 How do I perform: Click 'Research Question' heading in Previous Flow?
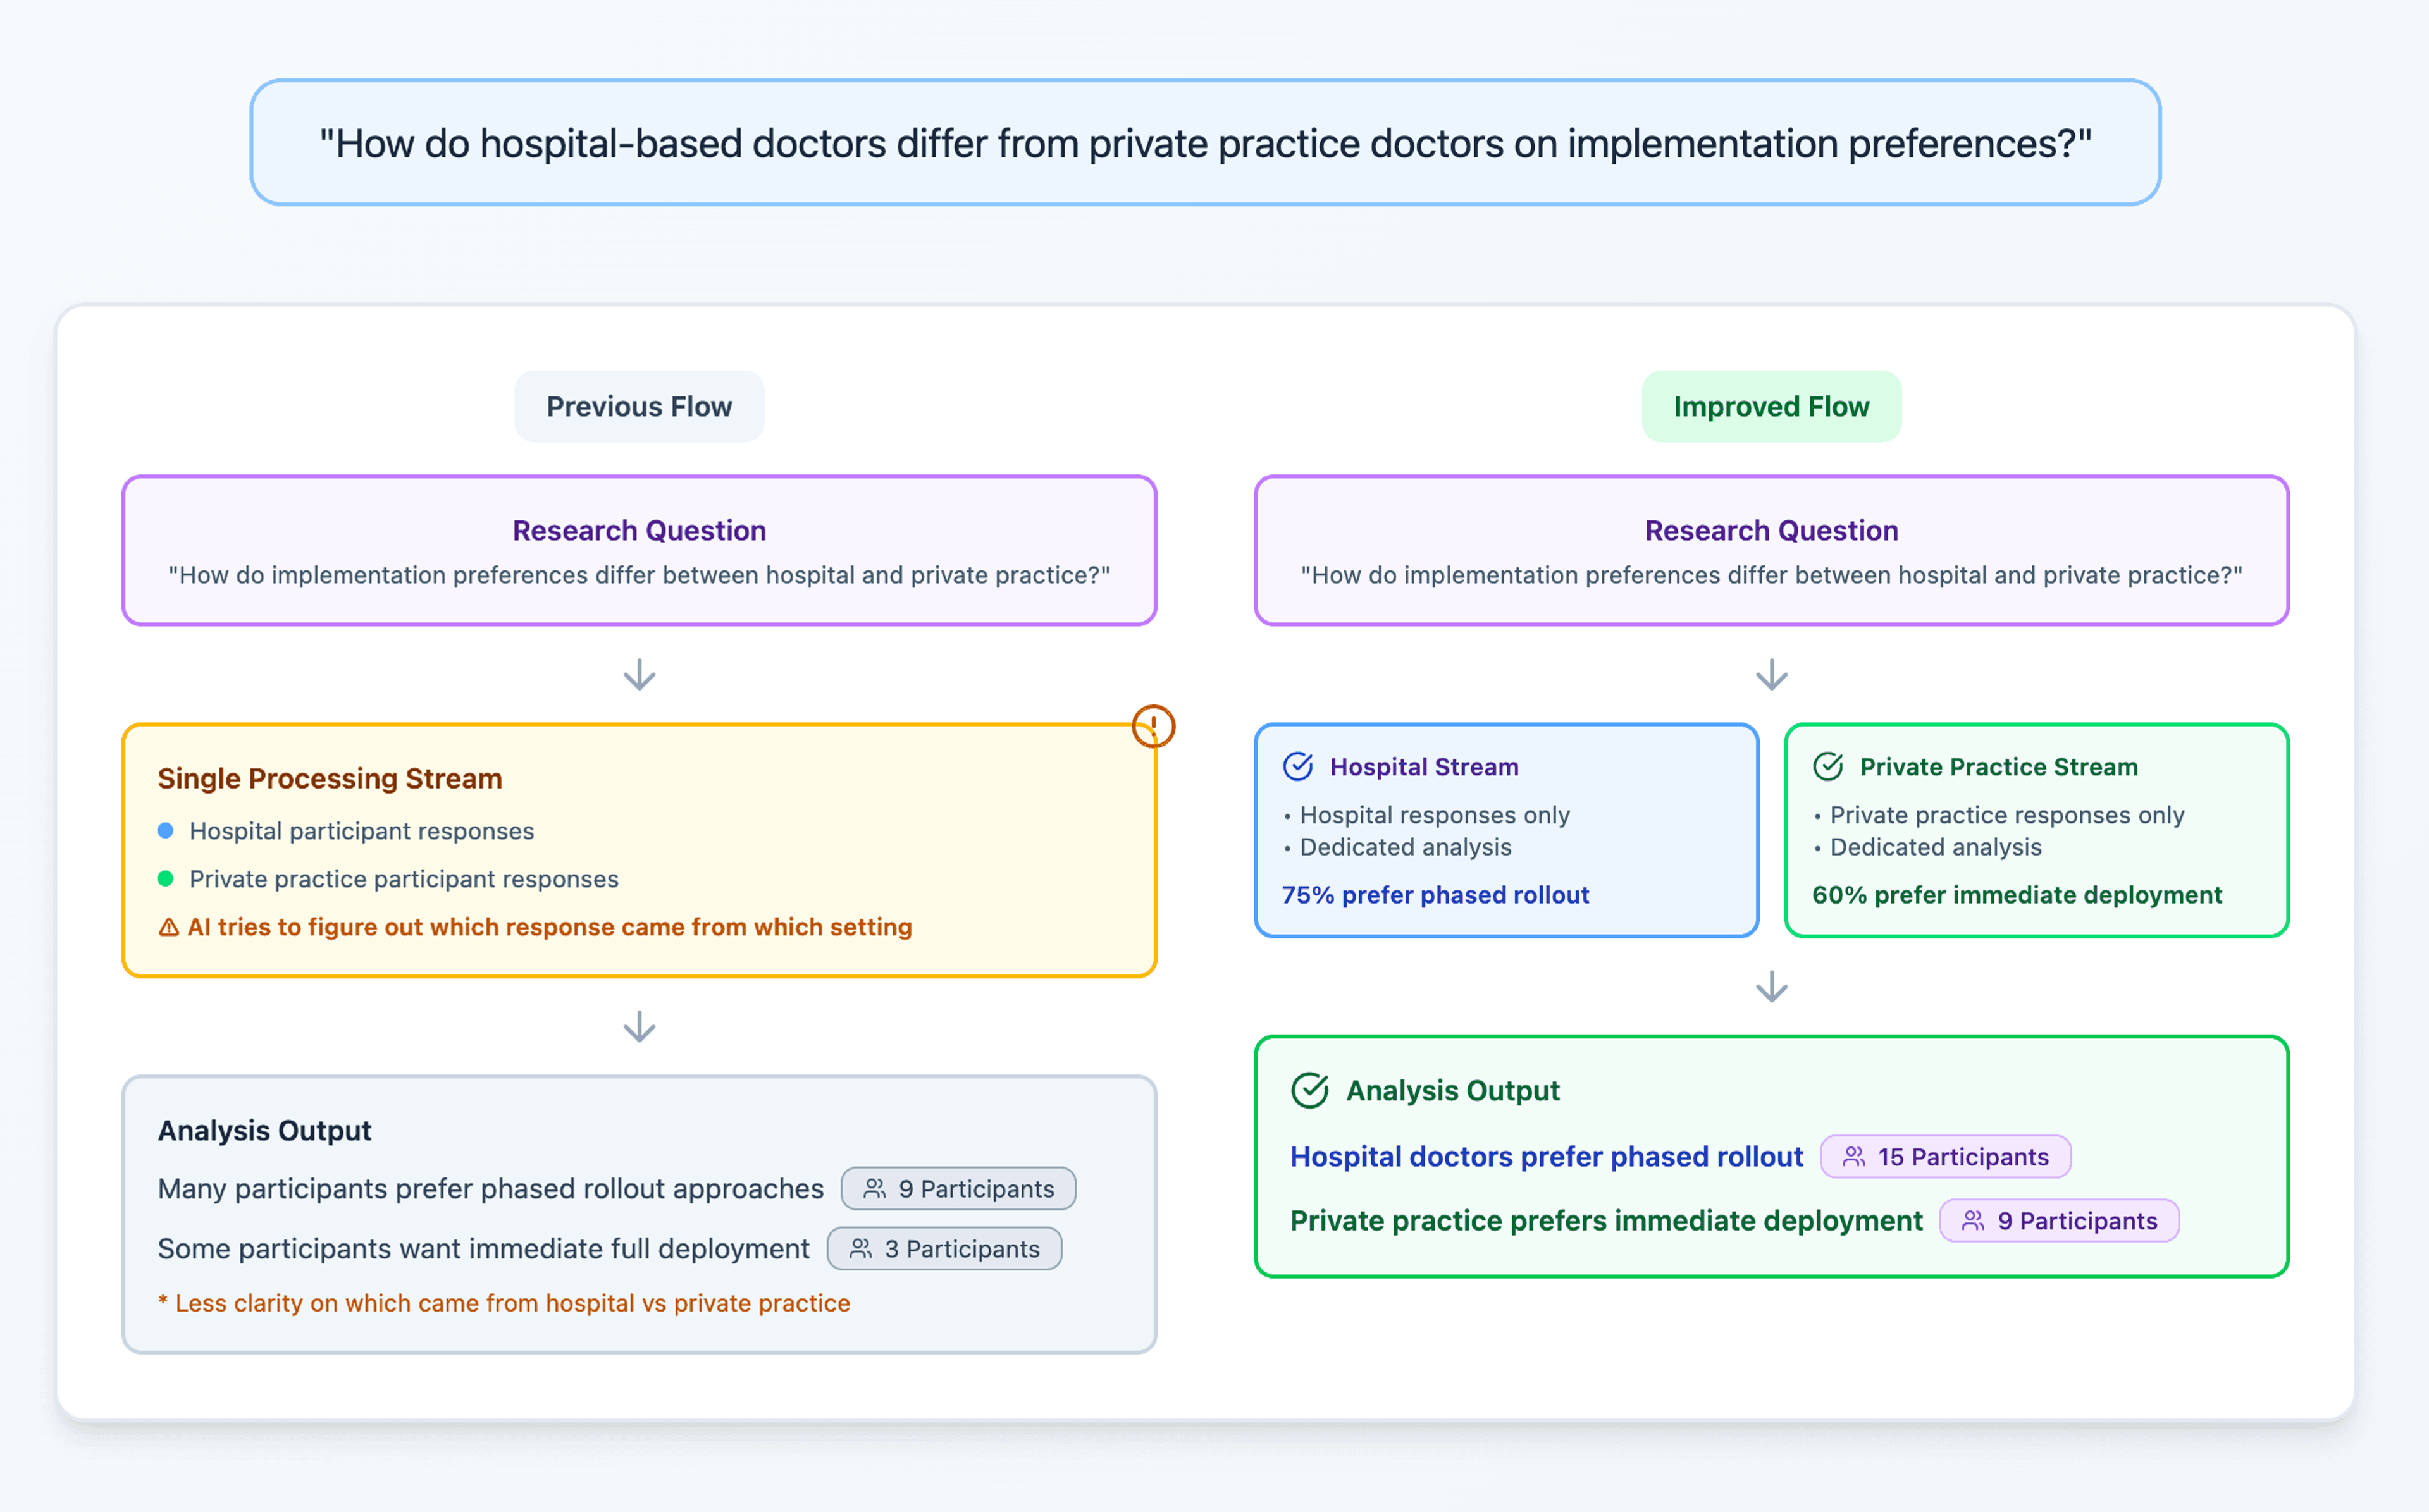click(x=639, y=531)
